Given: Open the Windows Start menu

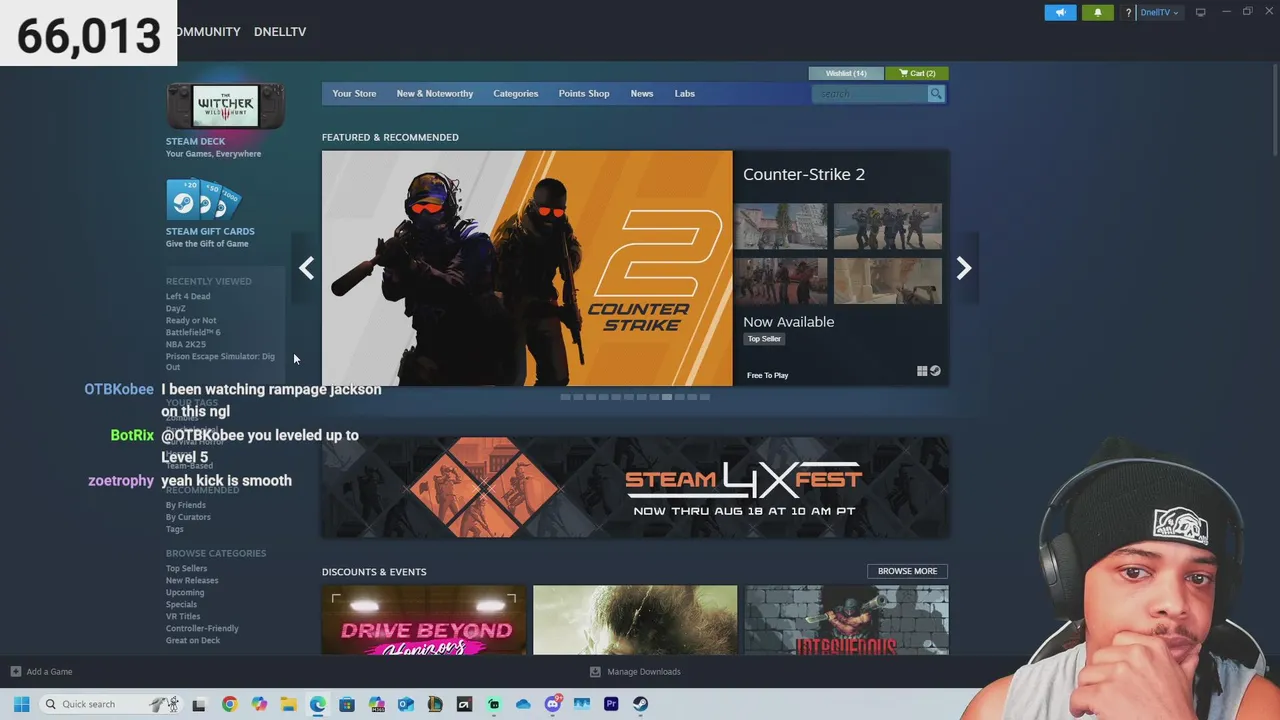Looking at the screenshot, I should click(x=21, y=704).
